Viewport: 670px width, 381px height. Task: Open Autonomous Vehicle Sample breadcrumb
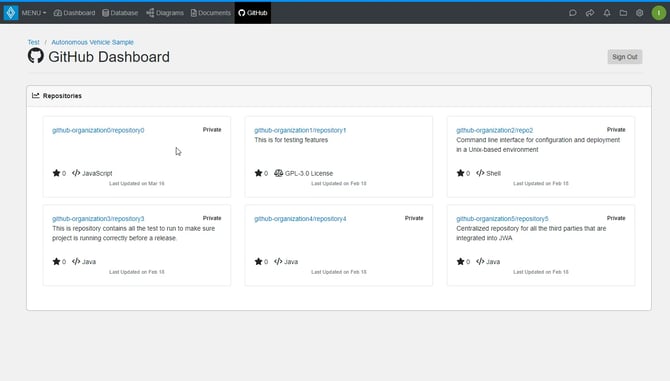tap(92, 42)
